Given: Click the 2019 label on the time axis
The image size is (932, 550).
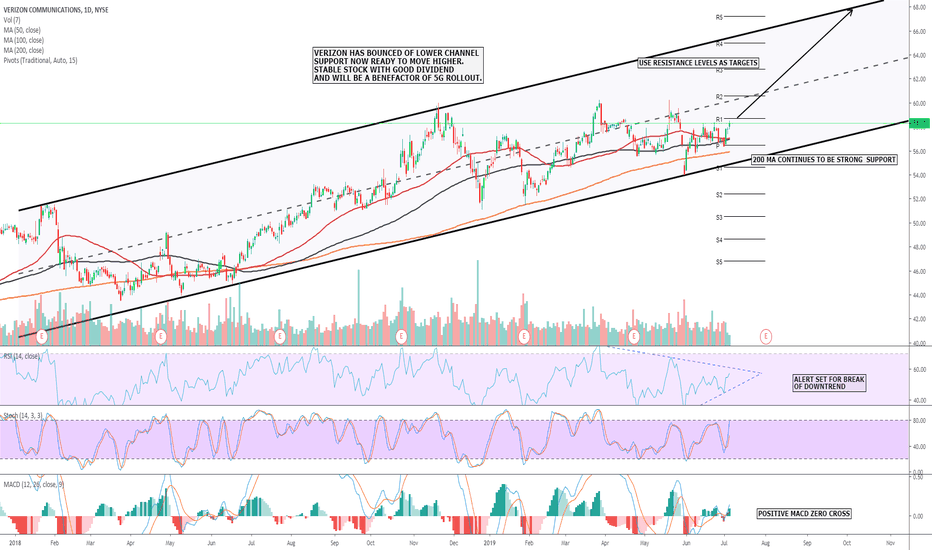Looking at the screenshot, I should pyautogui.click(x=489, y=543).
